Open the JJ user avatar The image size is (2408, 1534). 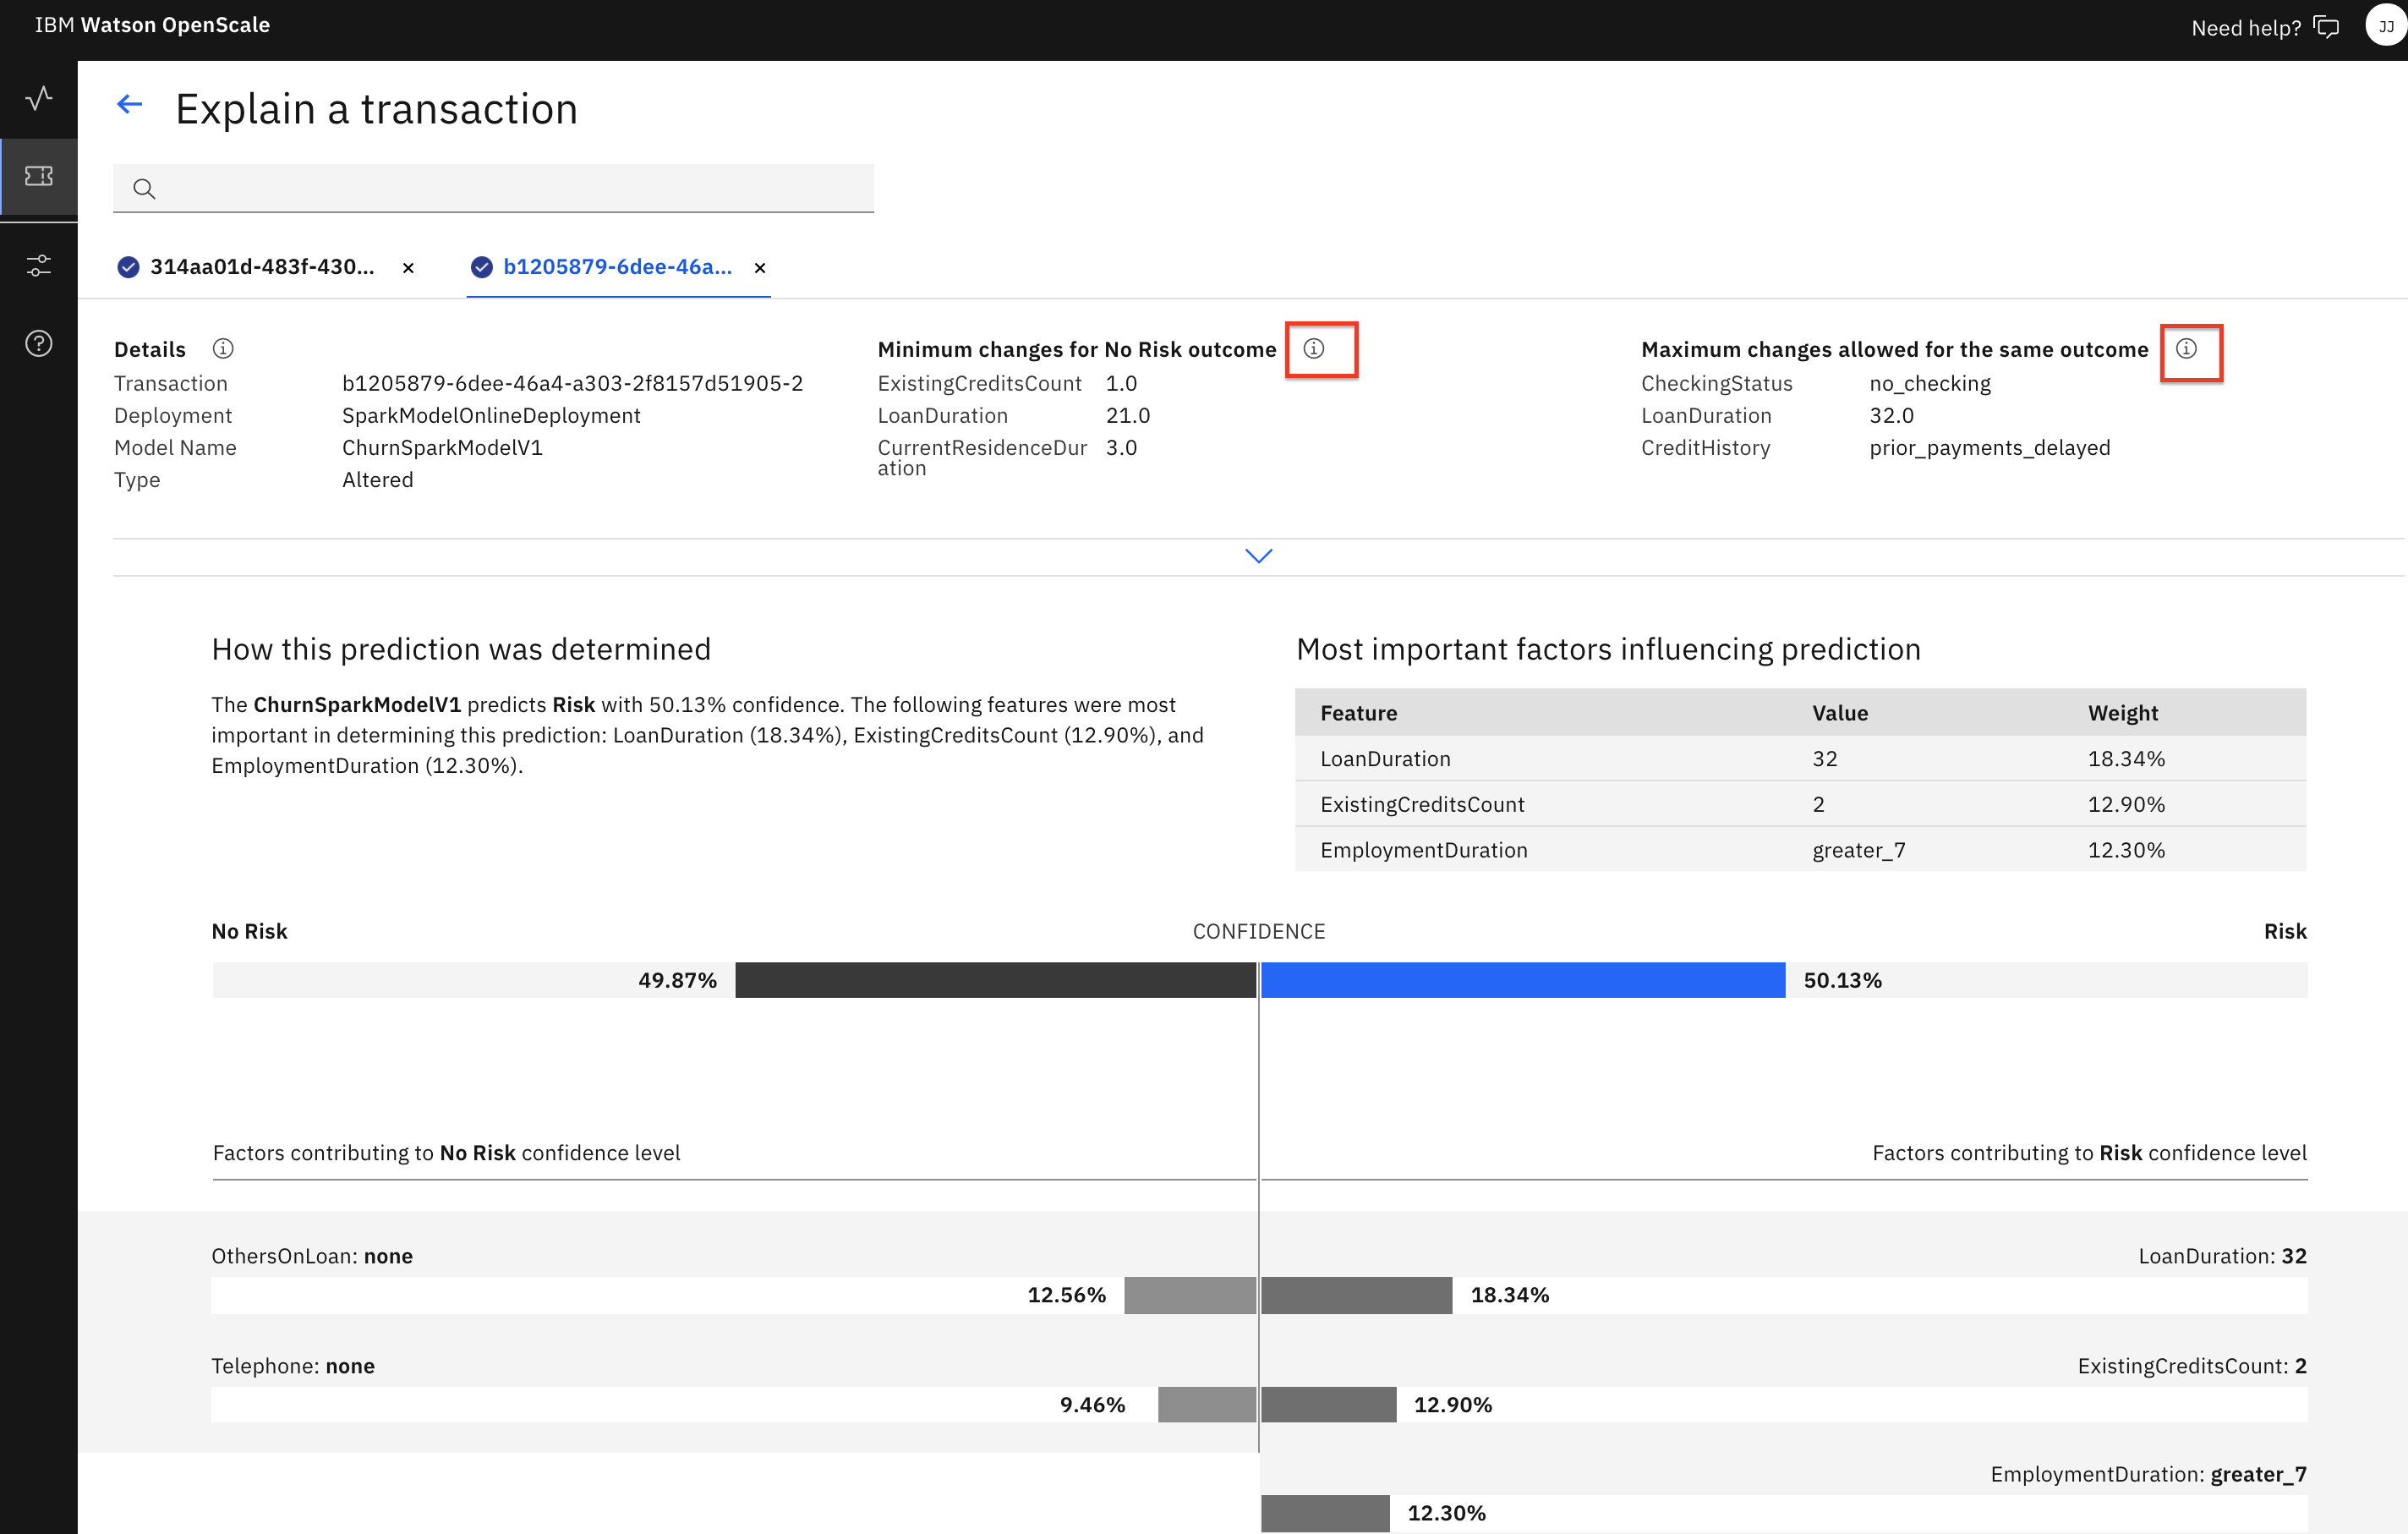click(x=2385, y=27)
